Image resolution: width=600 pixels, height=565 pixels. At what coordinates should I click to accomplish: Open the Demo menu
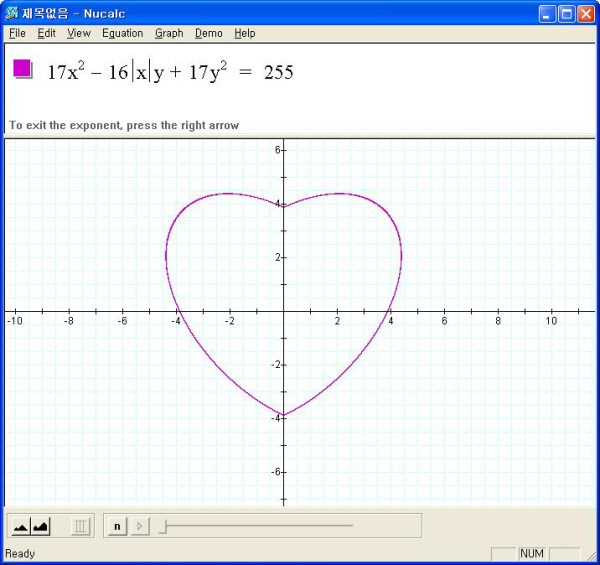coord(209,33)
